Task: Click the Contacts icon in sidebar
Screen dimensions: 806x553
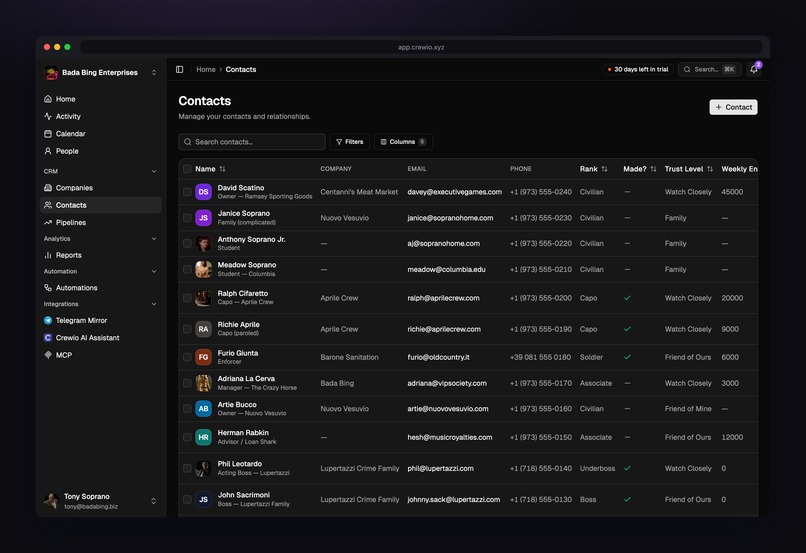Action: pyautogui.click(x=48, y=205)
